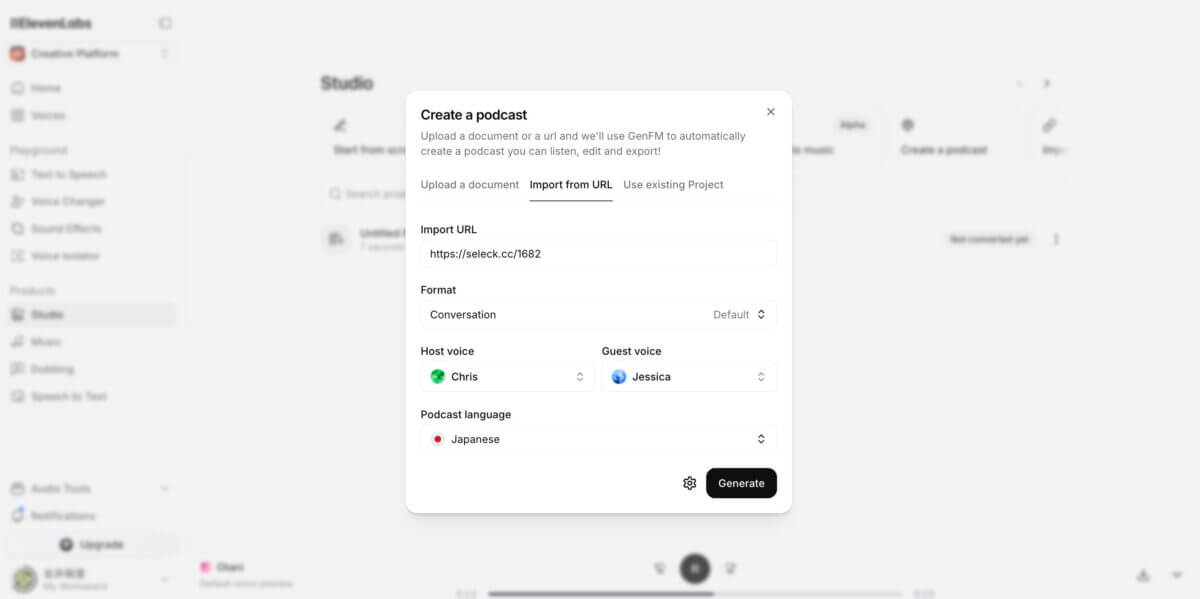
Task: Pause playback with center player button
Action: tap(695, 569)
